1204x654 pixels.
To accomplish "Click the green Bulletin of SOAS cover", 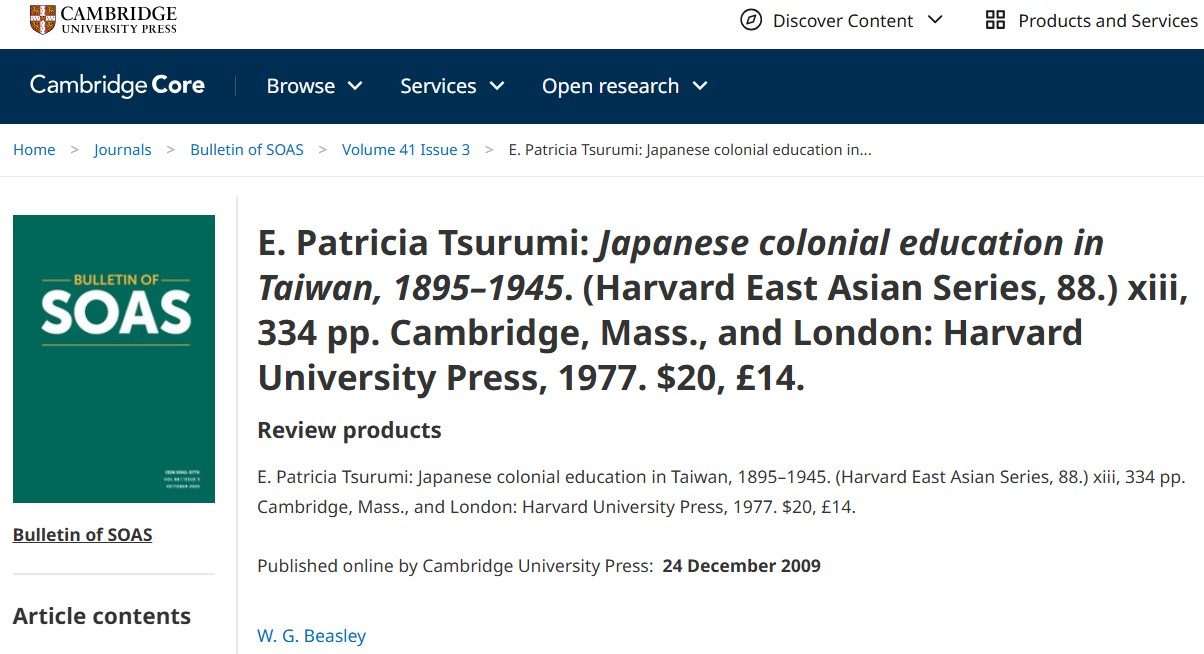I will coord(114,358).
